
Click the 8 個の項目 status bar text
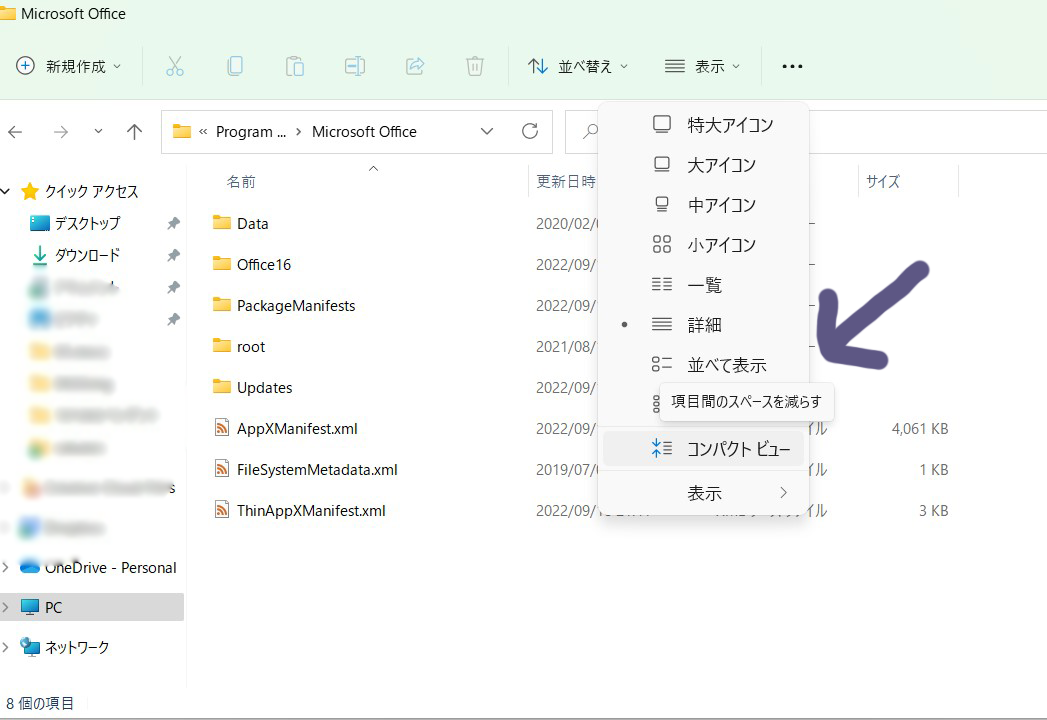click(40, 703)
